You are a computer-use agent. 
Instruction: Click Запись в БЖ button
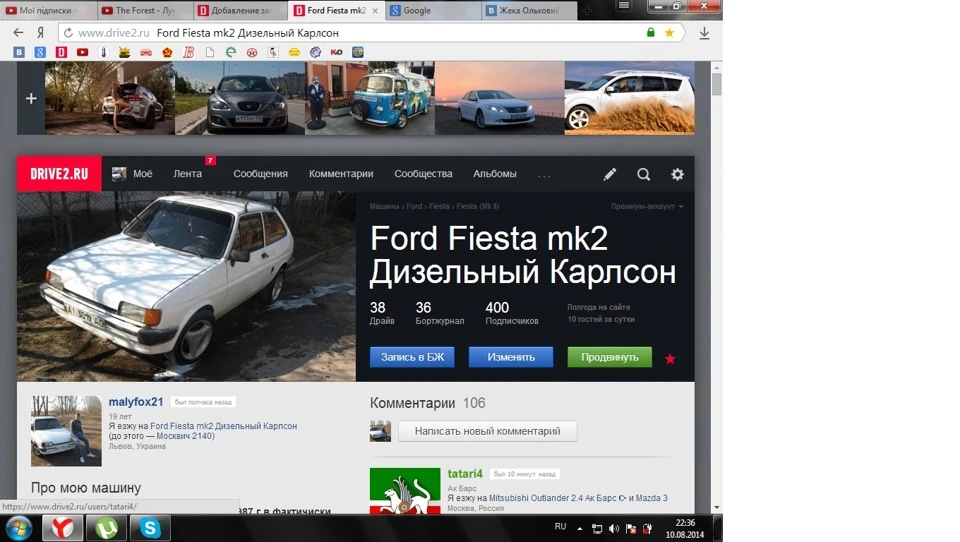click(412, 357)
